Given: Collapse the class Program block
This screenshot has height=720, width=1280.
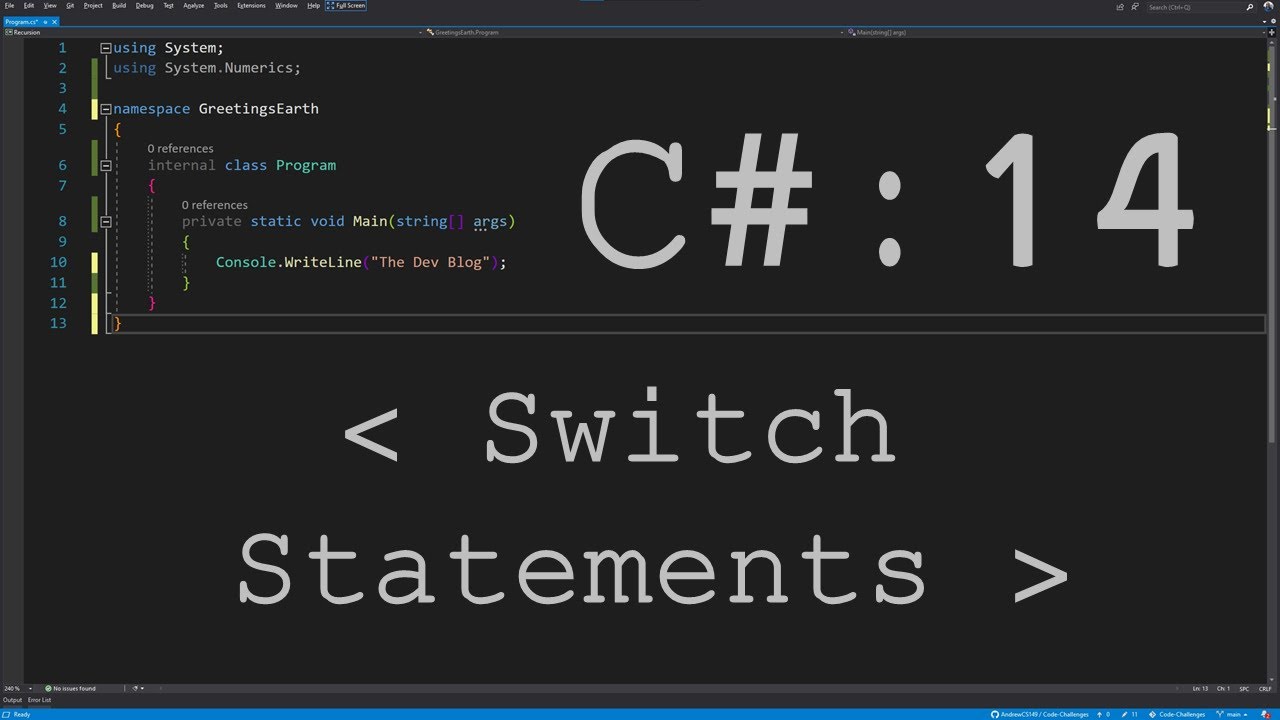Looking at the screenshot, I should pos(105,166).
